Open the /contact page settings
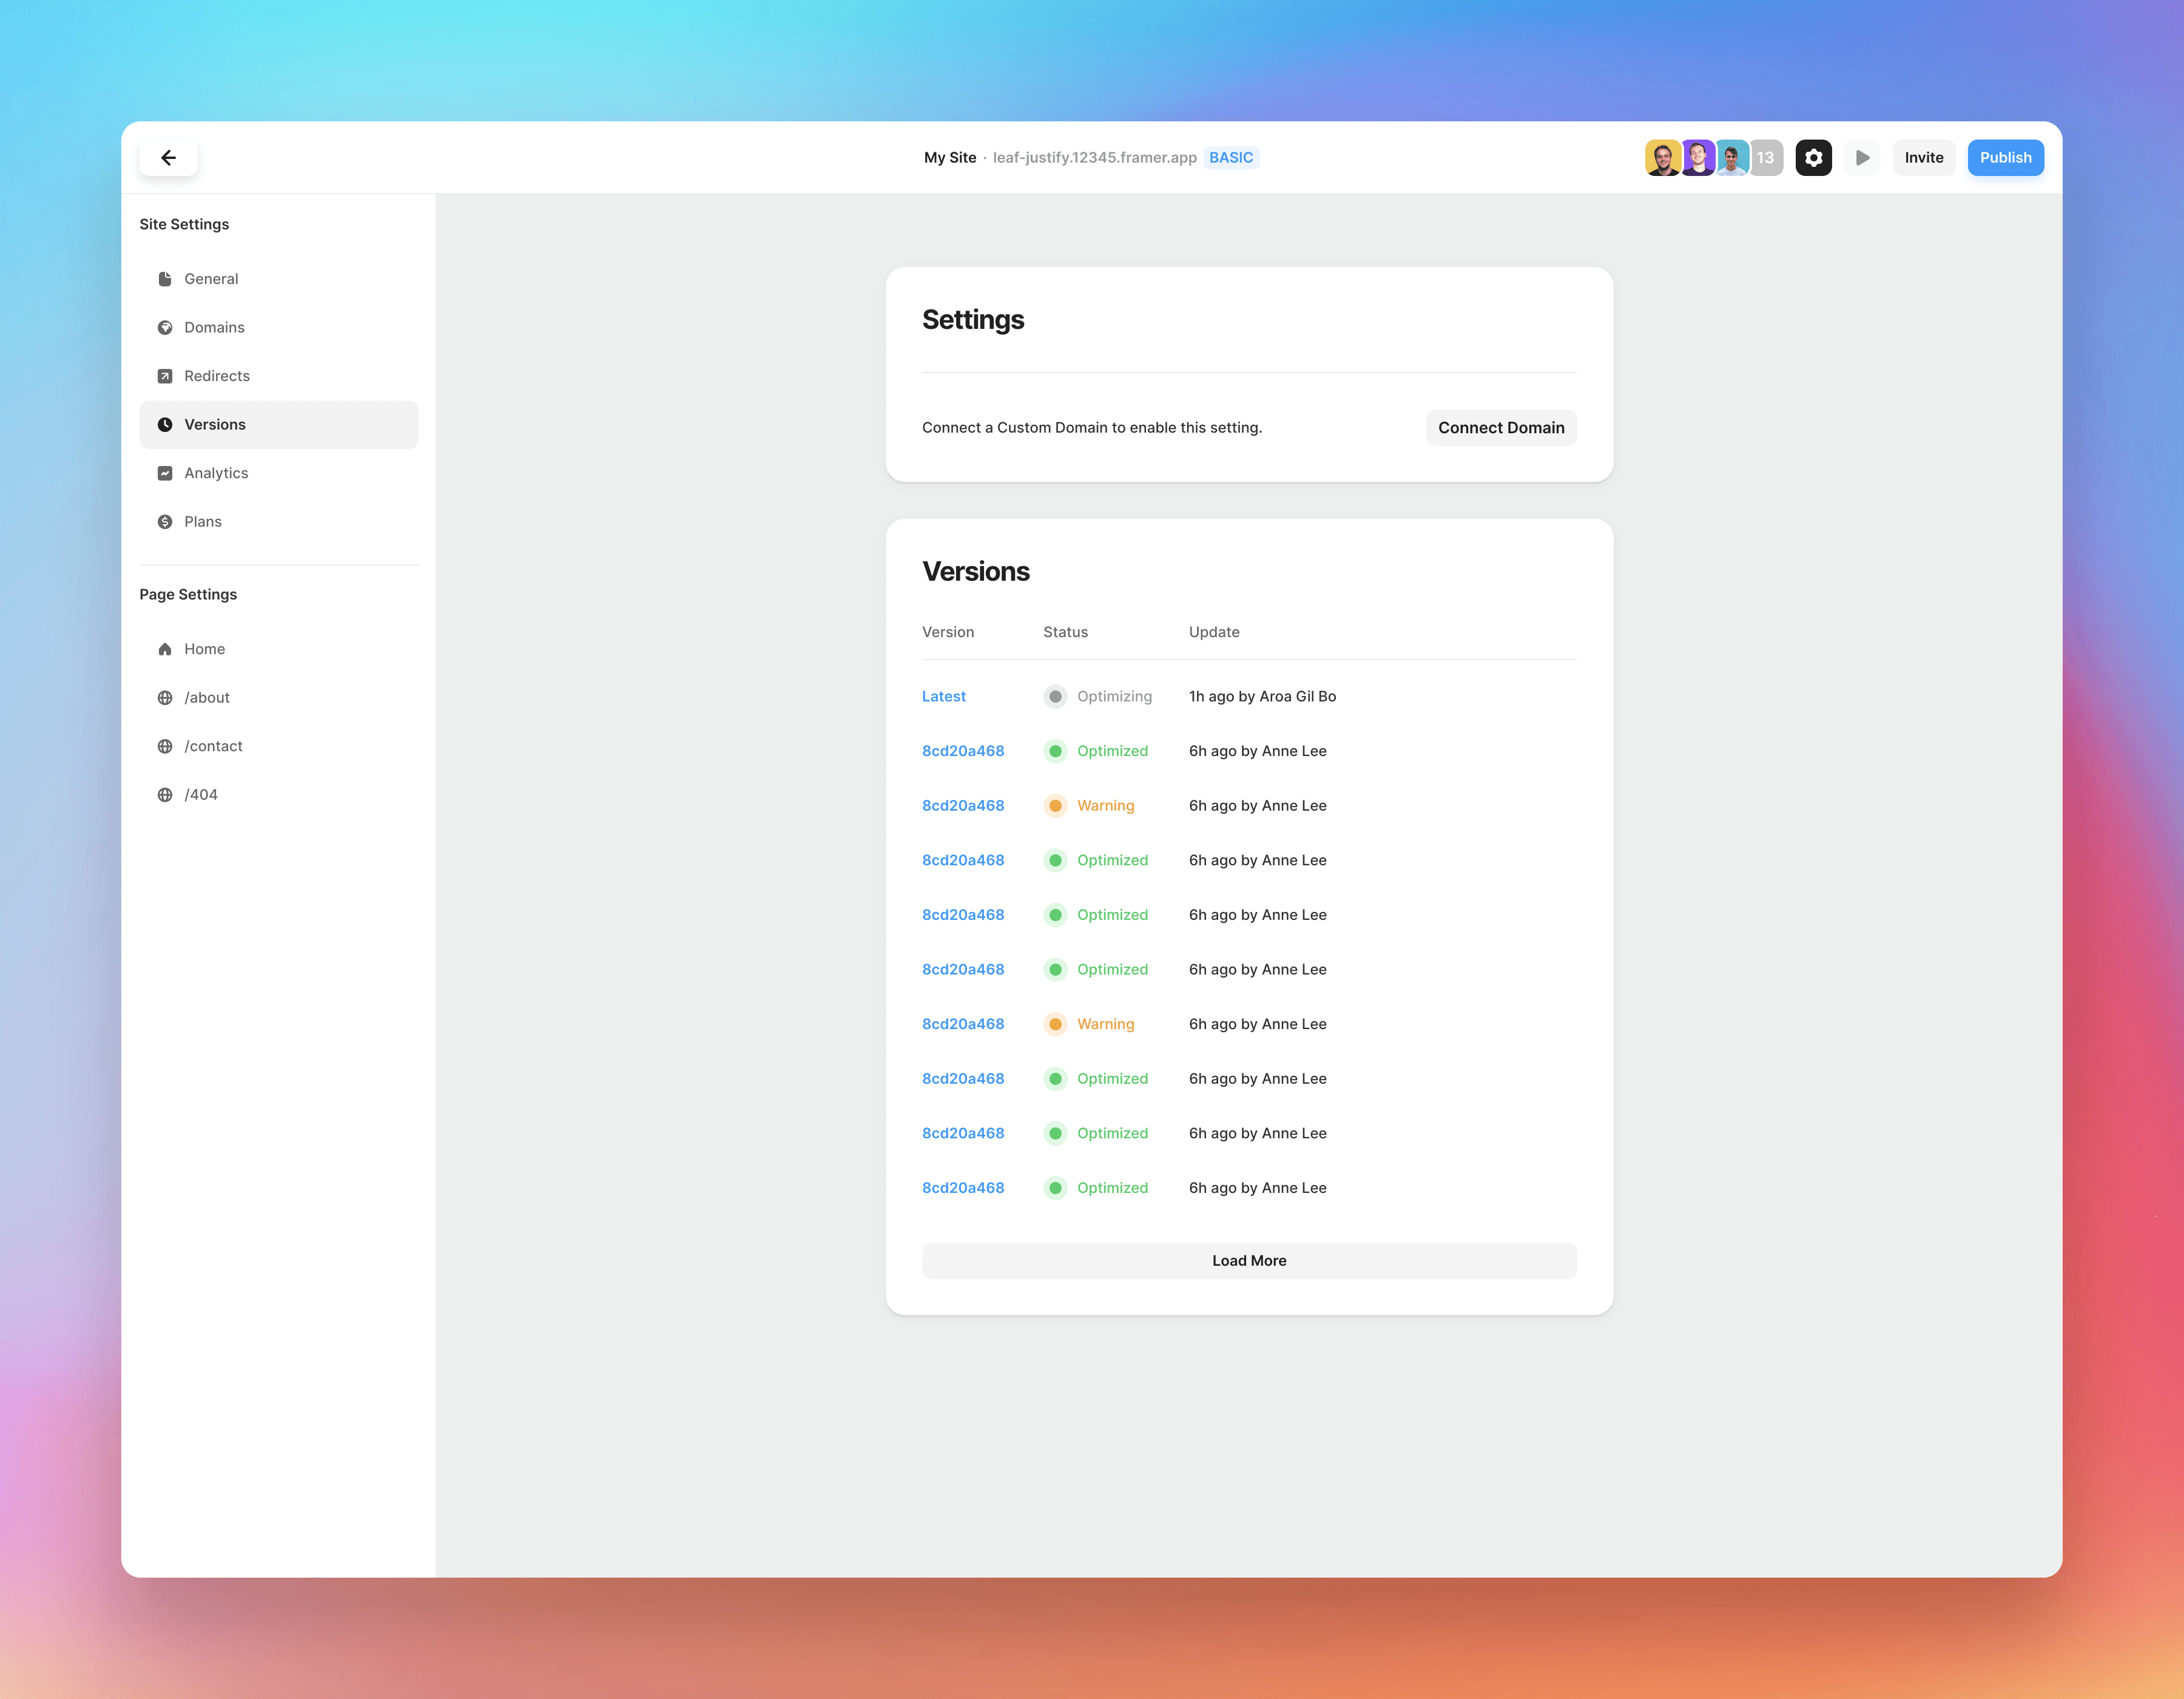 [x=213, y=746]
